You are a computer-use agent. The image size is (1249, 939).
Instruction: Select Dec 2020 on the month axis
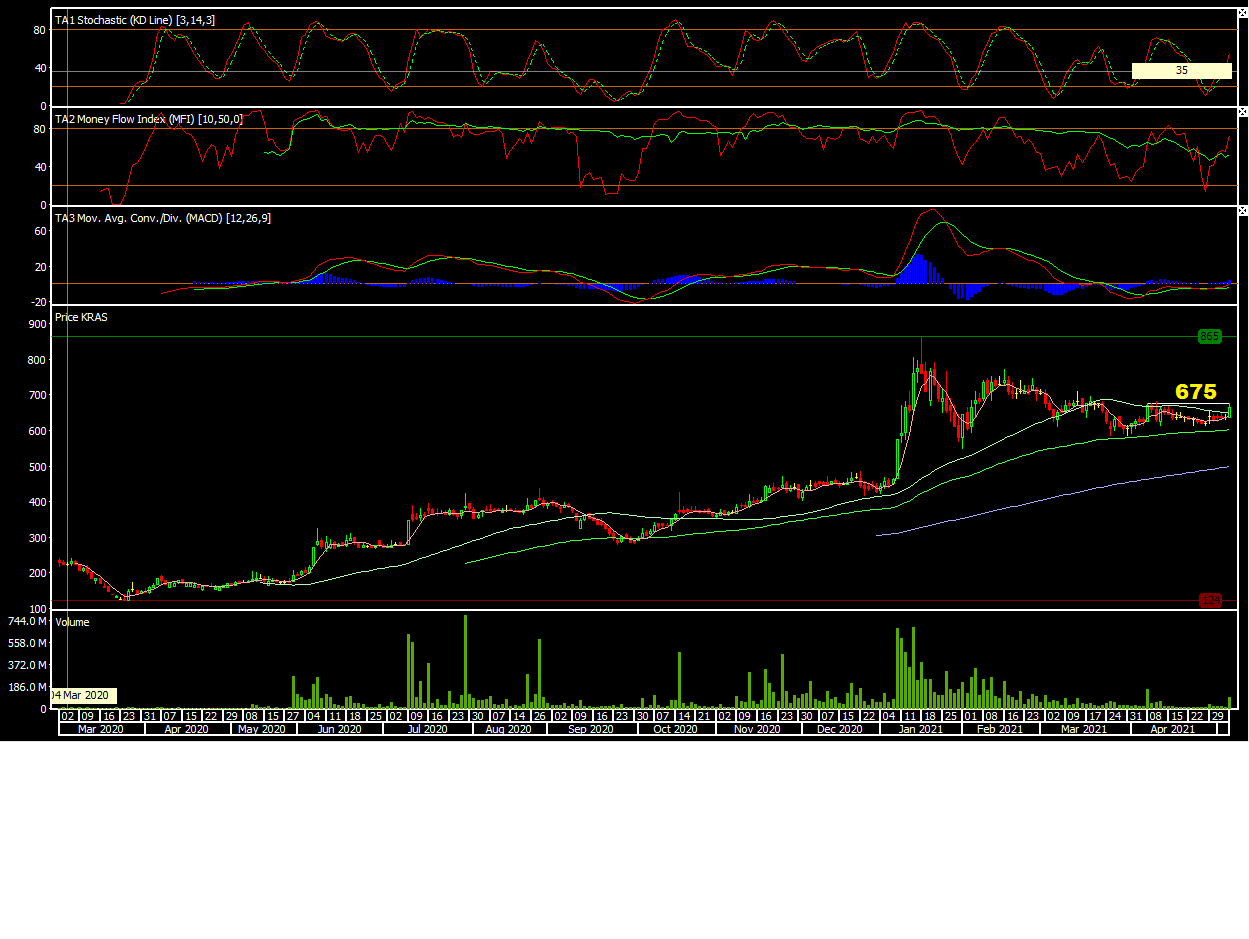[839, 729]
